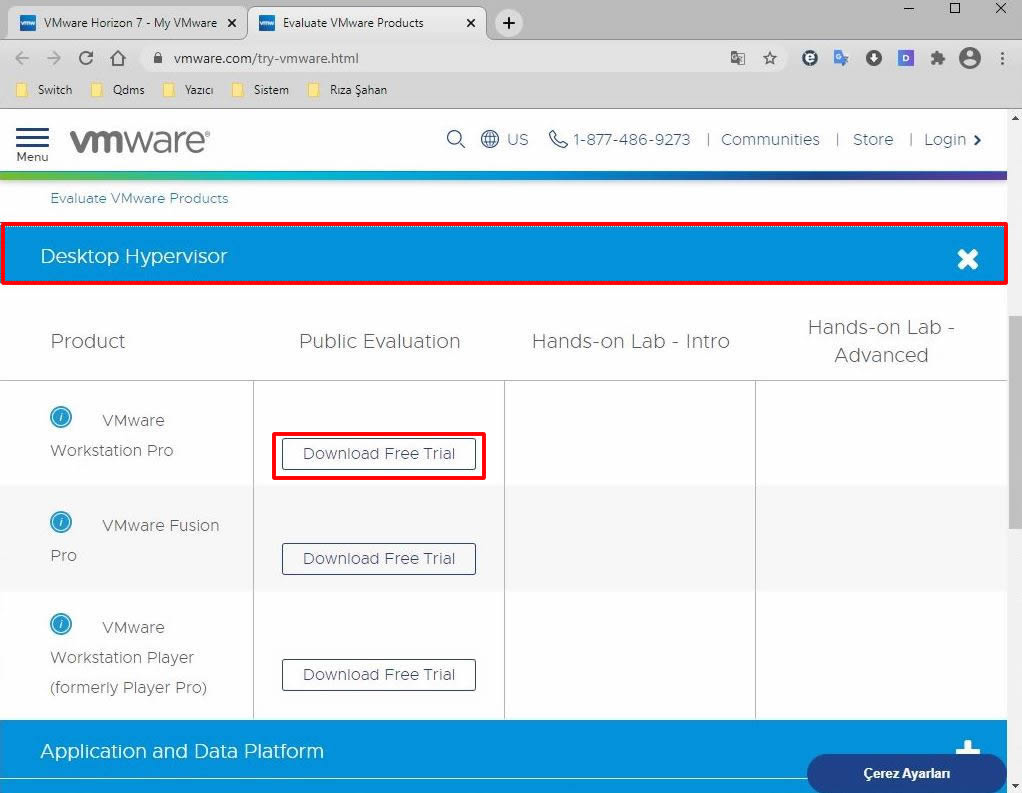Screen dimensions: 1022x793
Task: Click the purple D extension icon
Action: (x=905, y=58)
